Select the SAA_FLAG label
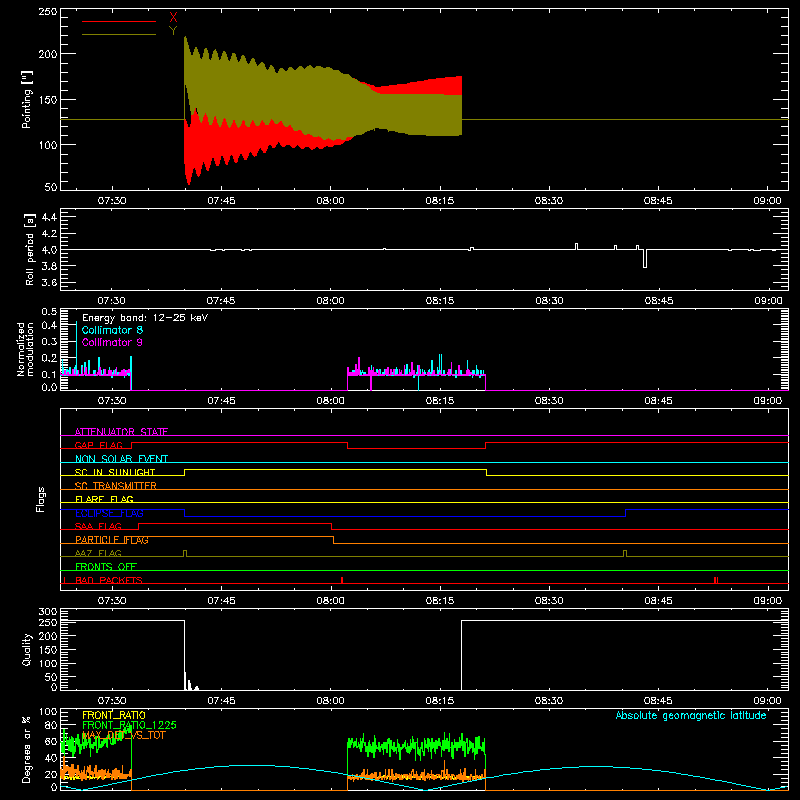The image size is (800, 800). pos(98,526)
